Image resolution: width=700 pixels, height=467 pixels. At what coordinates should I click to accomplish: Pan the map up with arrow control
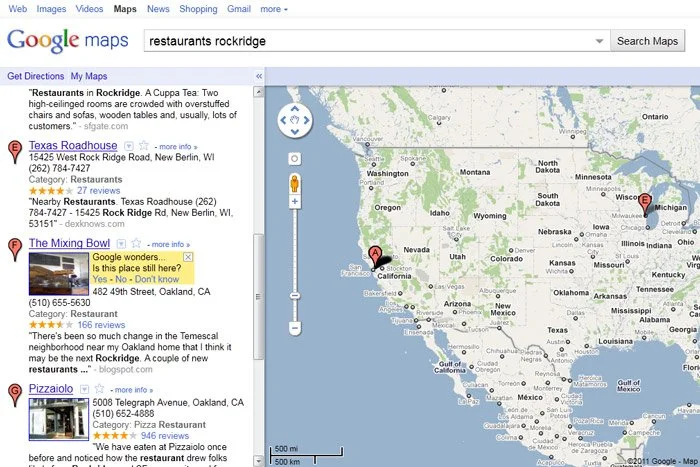[x=295, y=108]
